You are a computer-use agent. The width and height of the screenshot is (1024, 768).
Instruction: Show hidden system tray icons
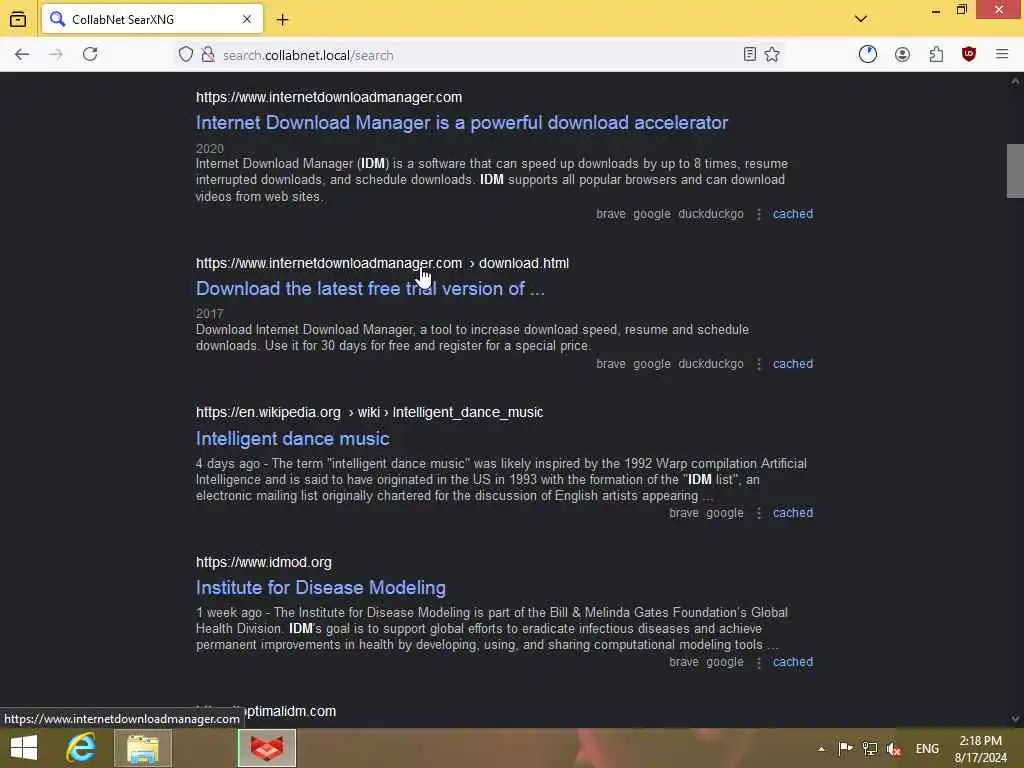821,749
